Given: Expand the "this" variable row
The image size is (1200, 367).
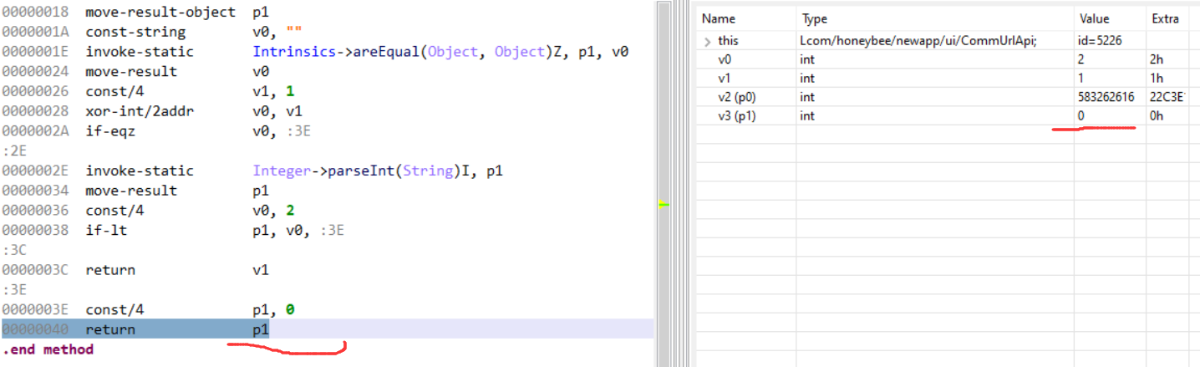Looking at the screenshot, I should click(708, 41).
